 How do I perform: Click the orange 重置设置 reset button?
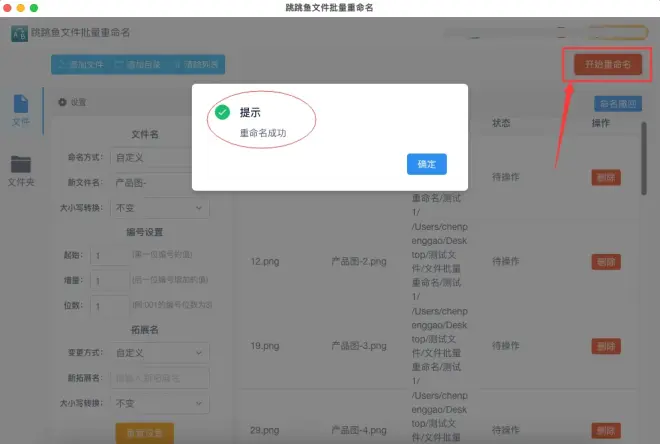[145, 433]
